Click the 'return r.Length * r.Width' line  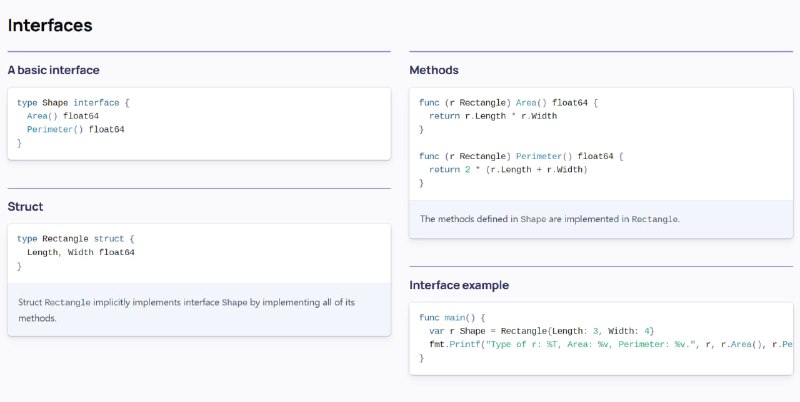493,116
